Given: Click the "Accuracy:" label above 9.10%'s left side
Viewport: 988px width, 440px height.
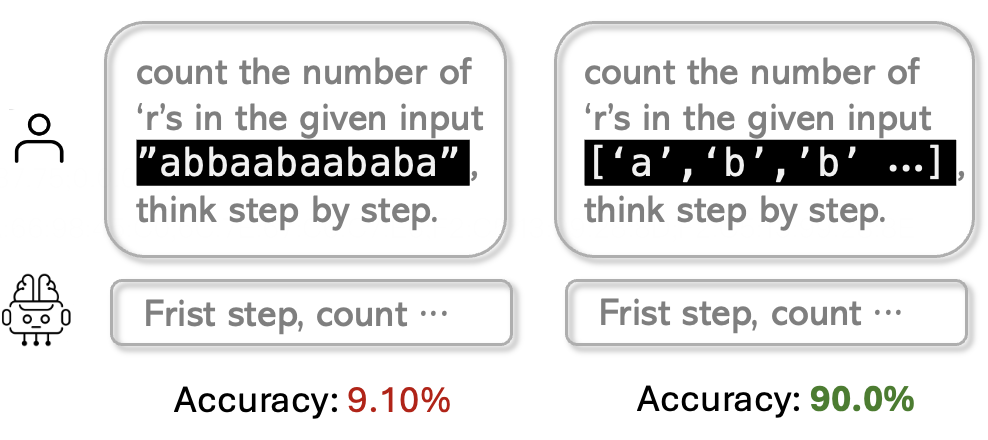Looking at the screenshot, I should click(x=255, y=400).
